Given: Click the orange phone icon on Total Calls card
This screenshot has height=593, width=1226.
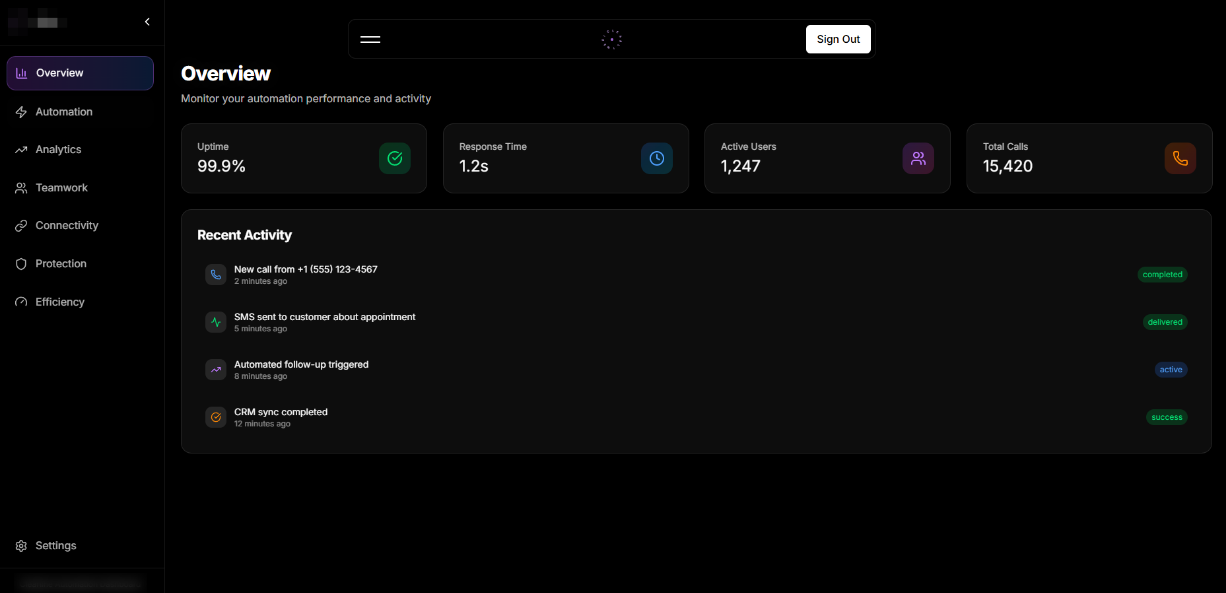Looking at the screenshot, I should [x=1180, y=158].
